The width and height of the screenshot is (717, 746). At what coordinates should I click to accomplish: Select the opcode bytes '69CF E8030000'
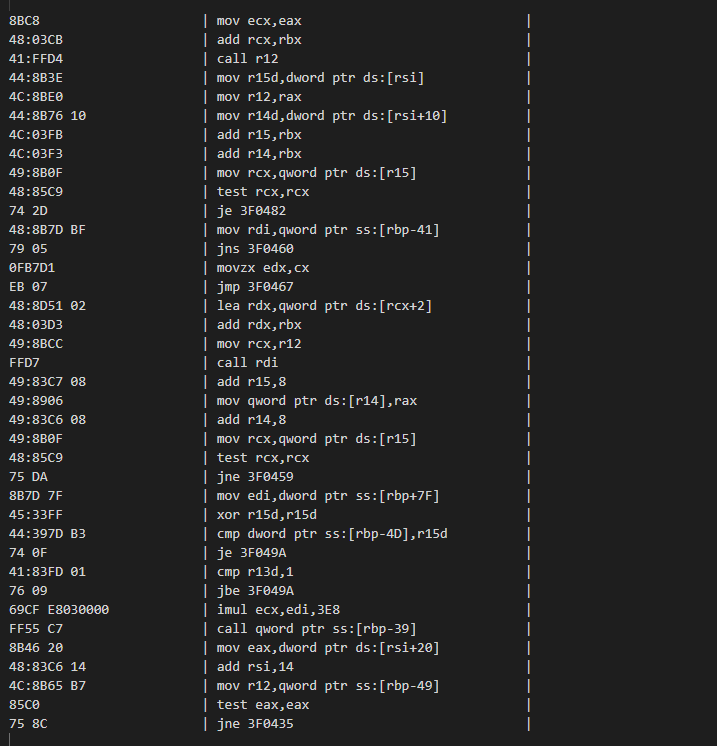59,610
